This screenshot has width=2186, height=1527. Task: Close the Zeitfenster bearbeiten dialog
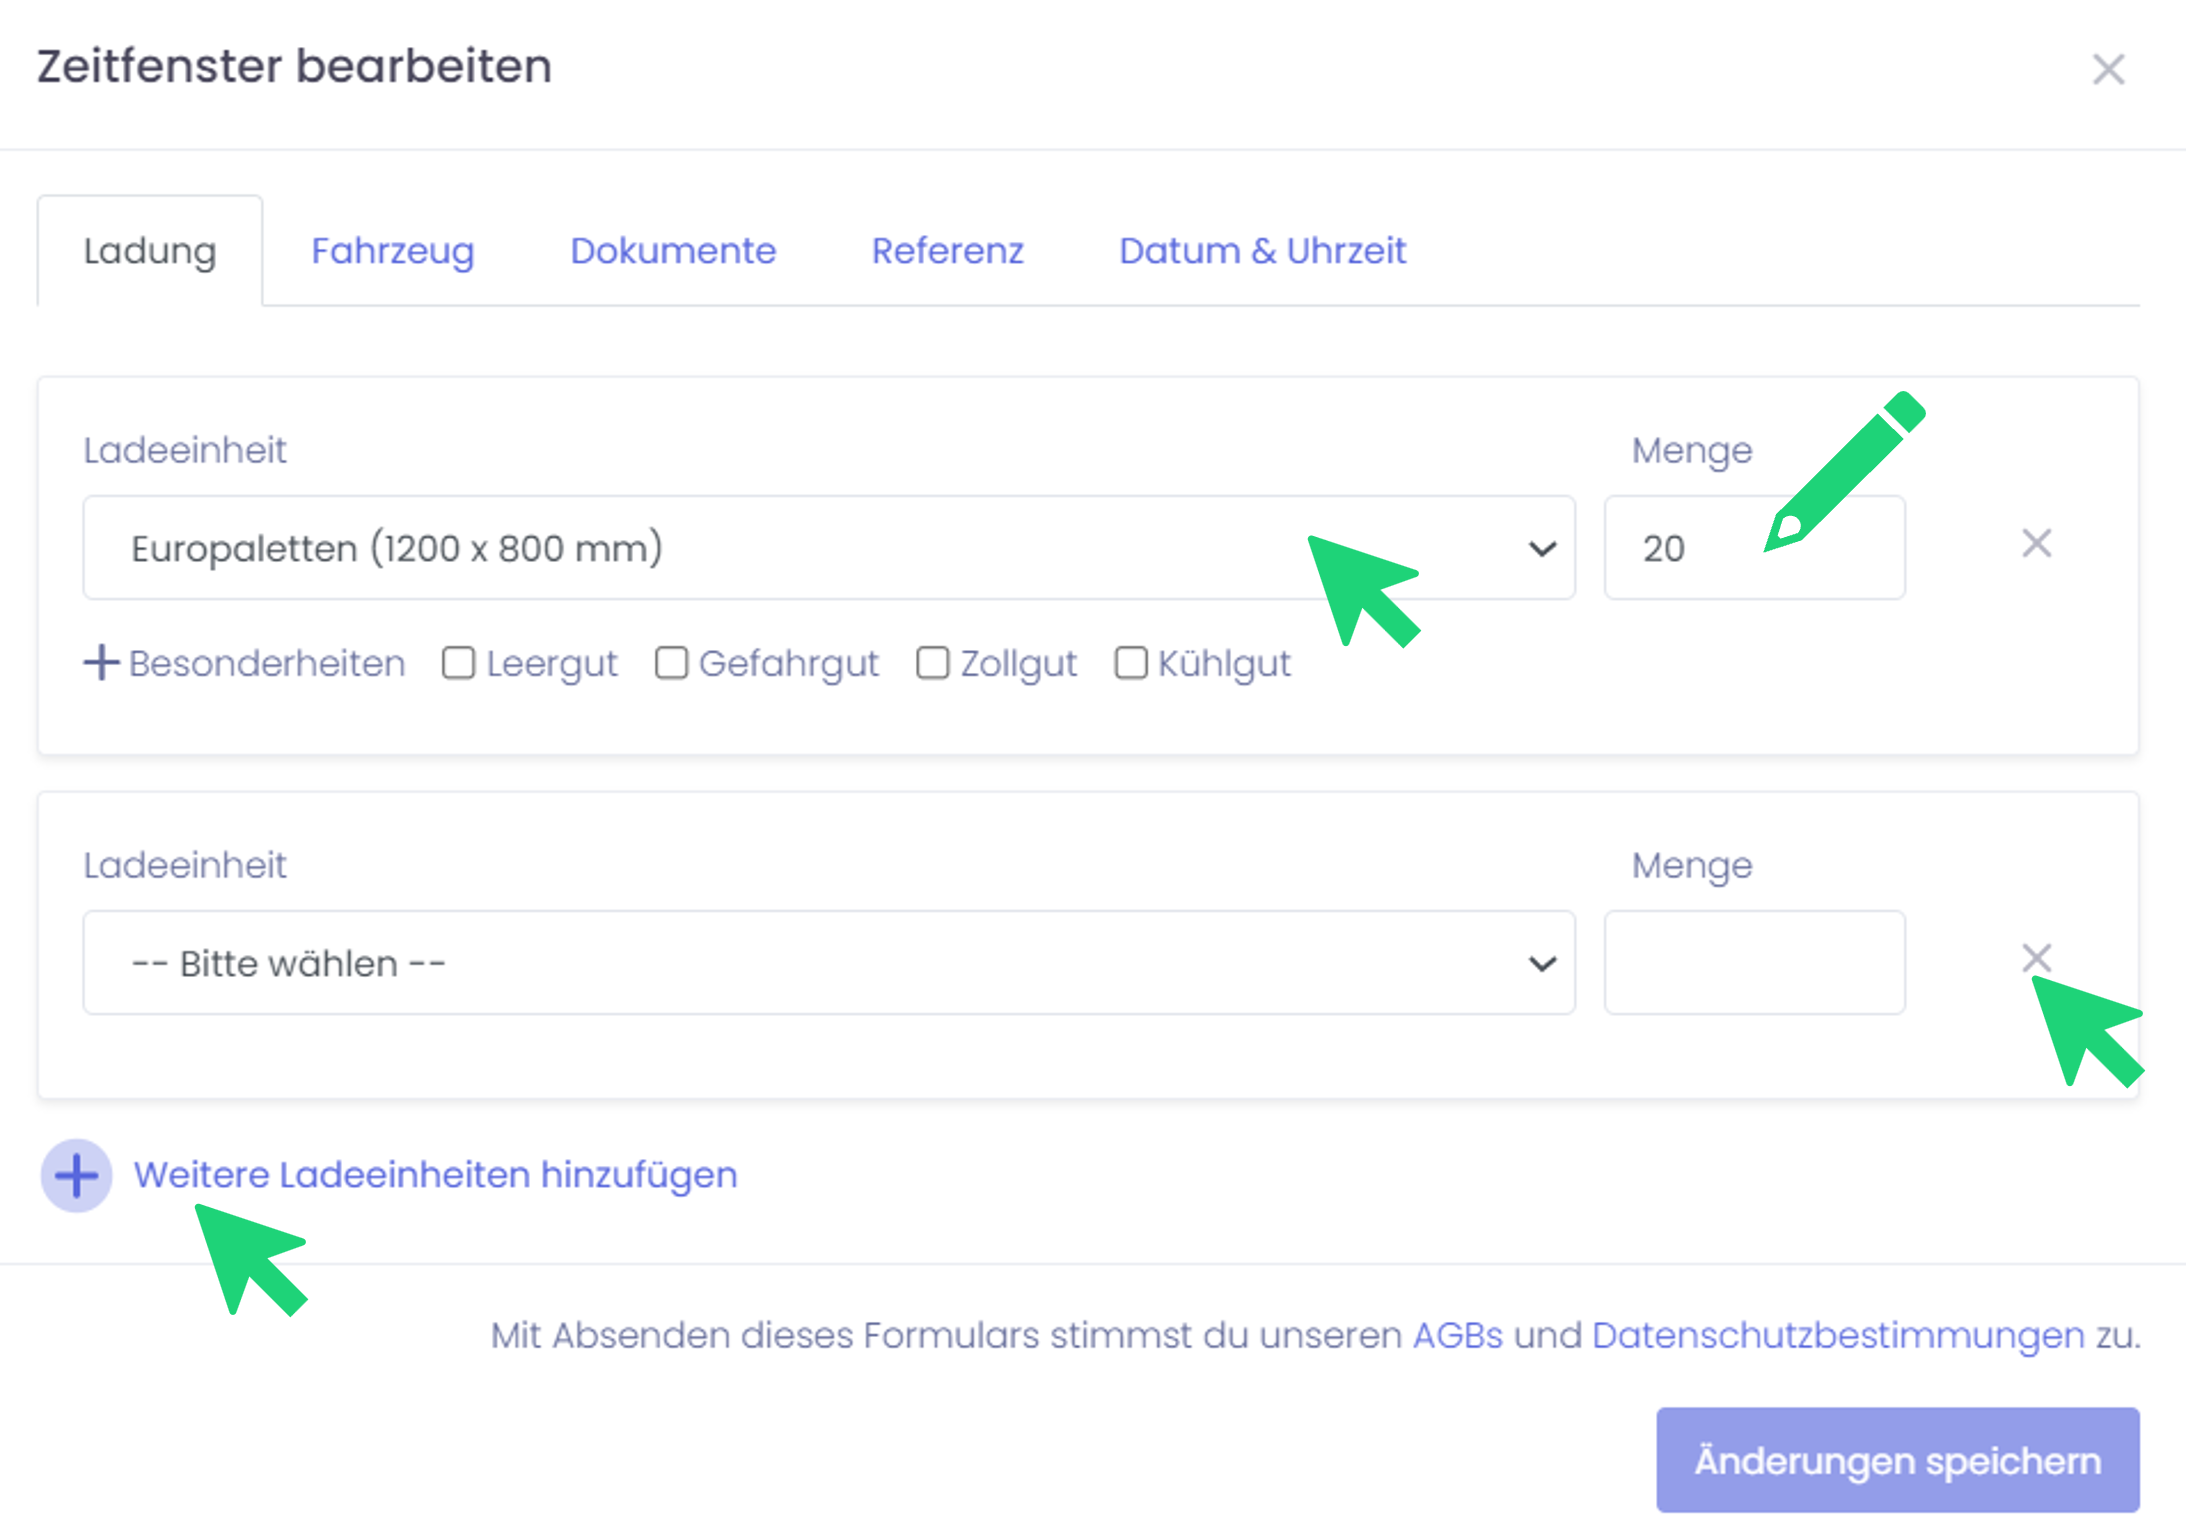pos(2108,69)
